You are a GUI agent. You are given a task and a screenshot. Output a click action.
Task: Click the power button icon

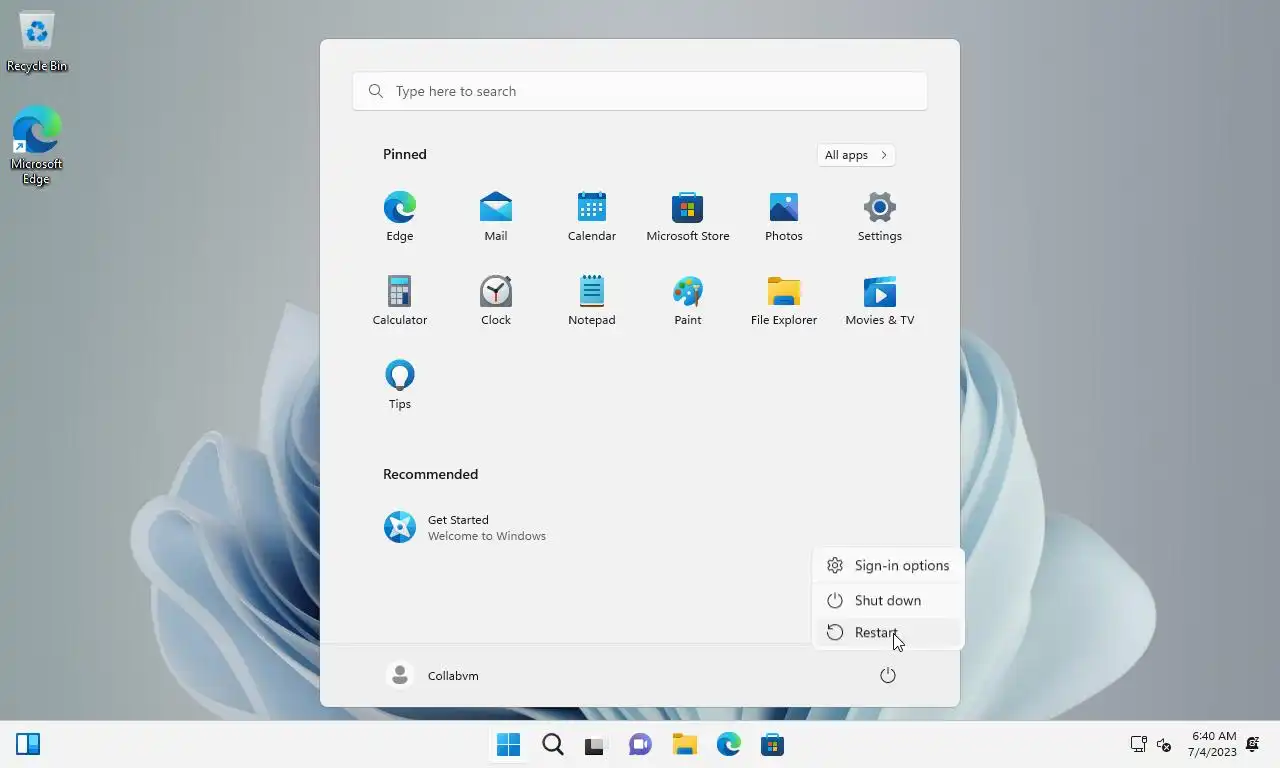coord(887,676)
